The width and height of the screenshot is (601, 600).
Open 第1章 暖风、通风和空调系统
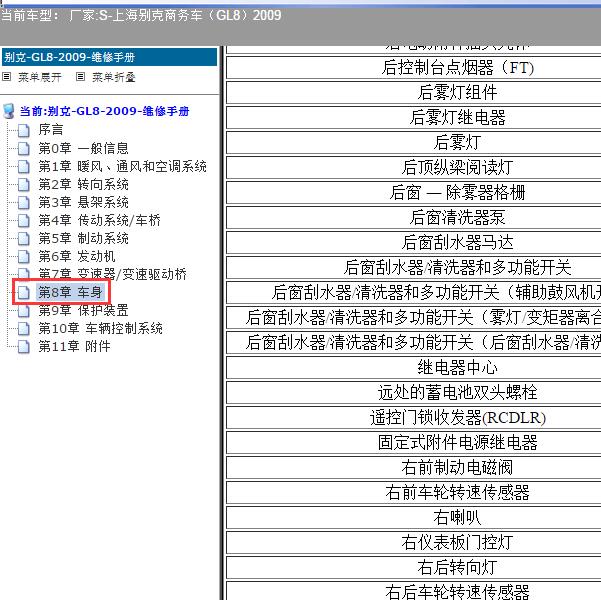[x=122, y=166]
